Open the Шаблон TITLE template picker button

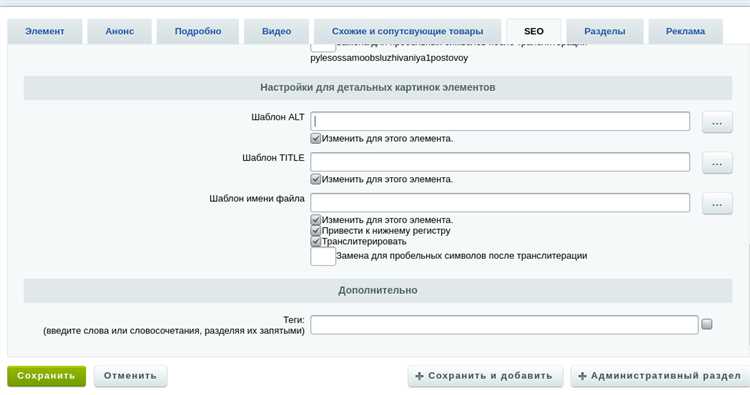coord(717,163)
